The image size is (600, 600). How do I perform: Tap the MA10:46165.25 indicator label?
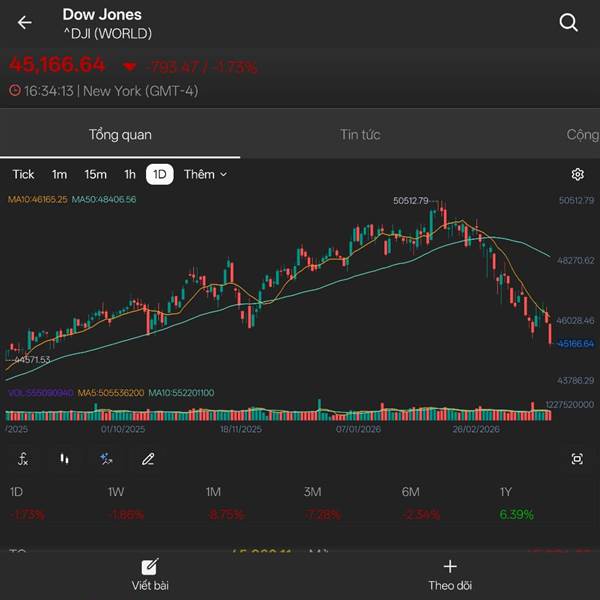pos(38,199)
